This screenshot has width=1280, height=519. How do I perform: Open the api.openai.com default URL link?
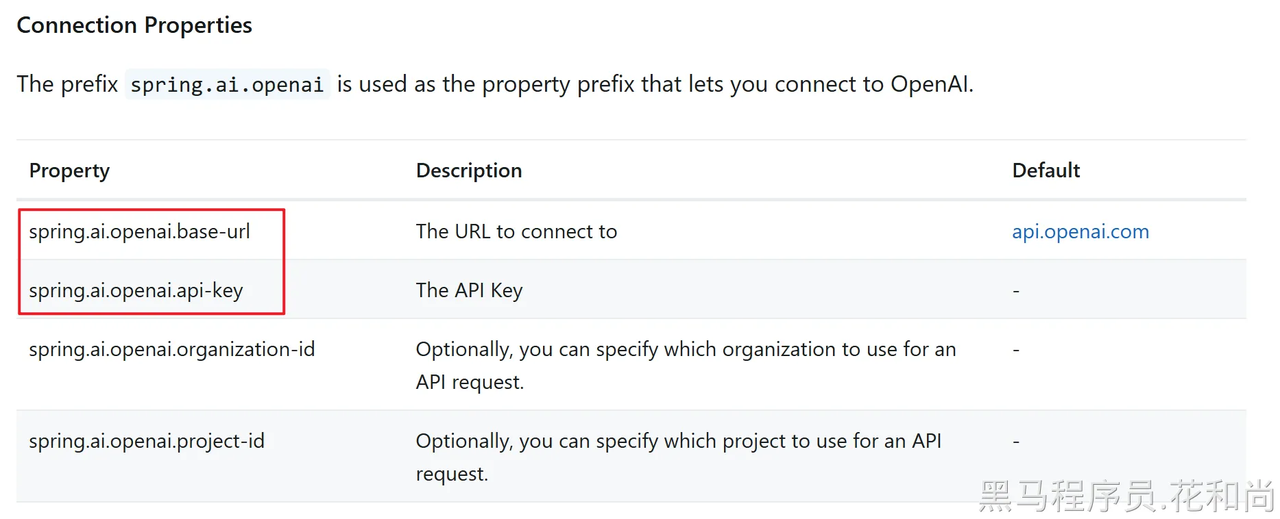pos(1080,231)
